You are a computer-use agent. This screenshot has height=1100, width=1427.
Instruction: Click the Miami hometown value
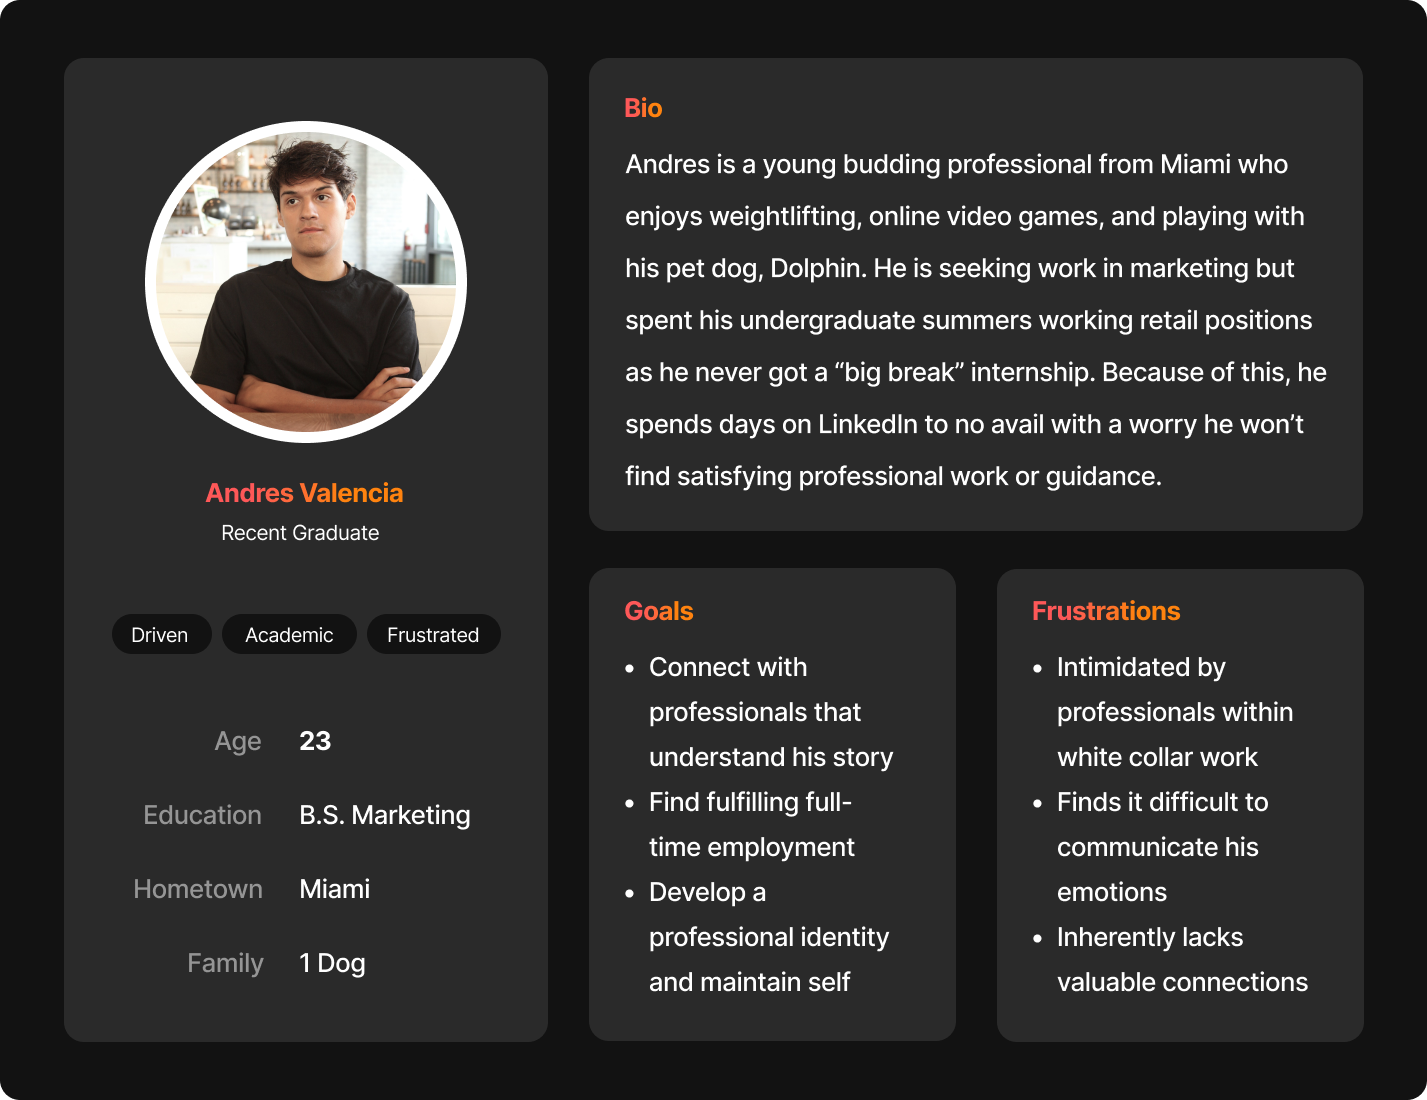click(x=335, y=889)
